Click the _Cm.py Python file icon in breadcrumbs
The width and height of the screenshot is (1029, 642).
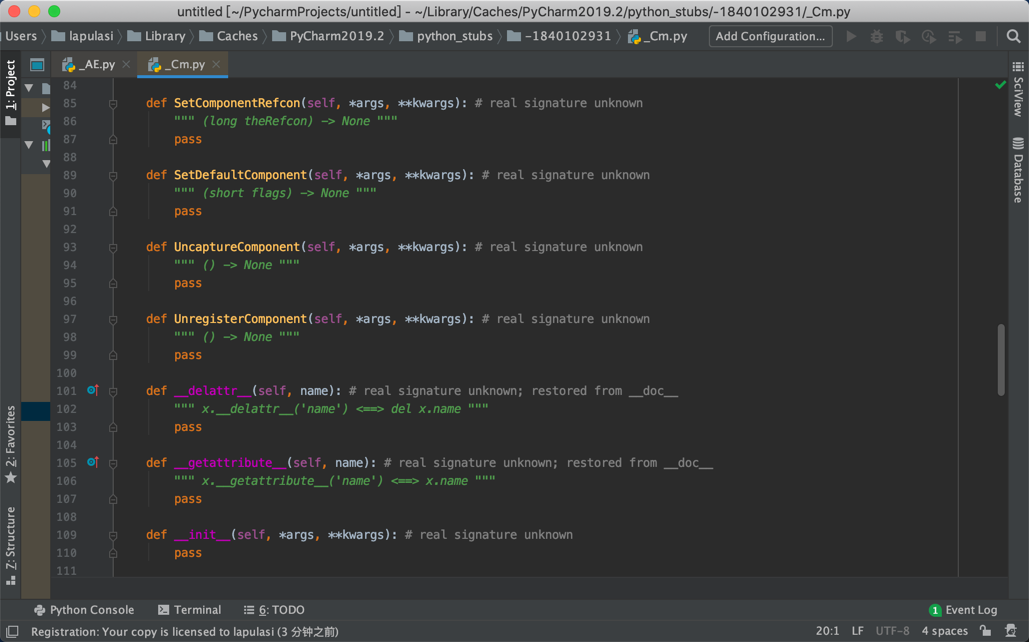pos(634,34)
